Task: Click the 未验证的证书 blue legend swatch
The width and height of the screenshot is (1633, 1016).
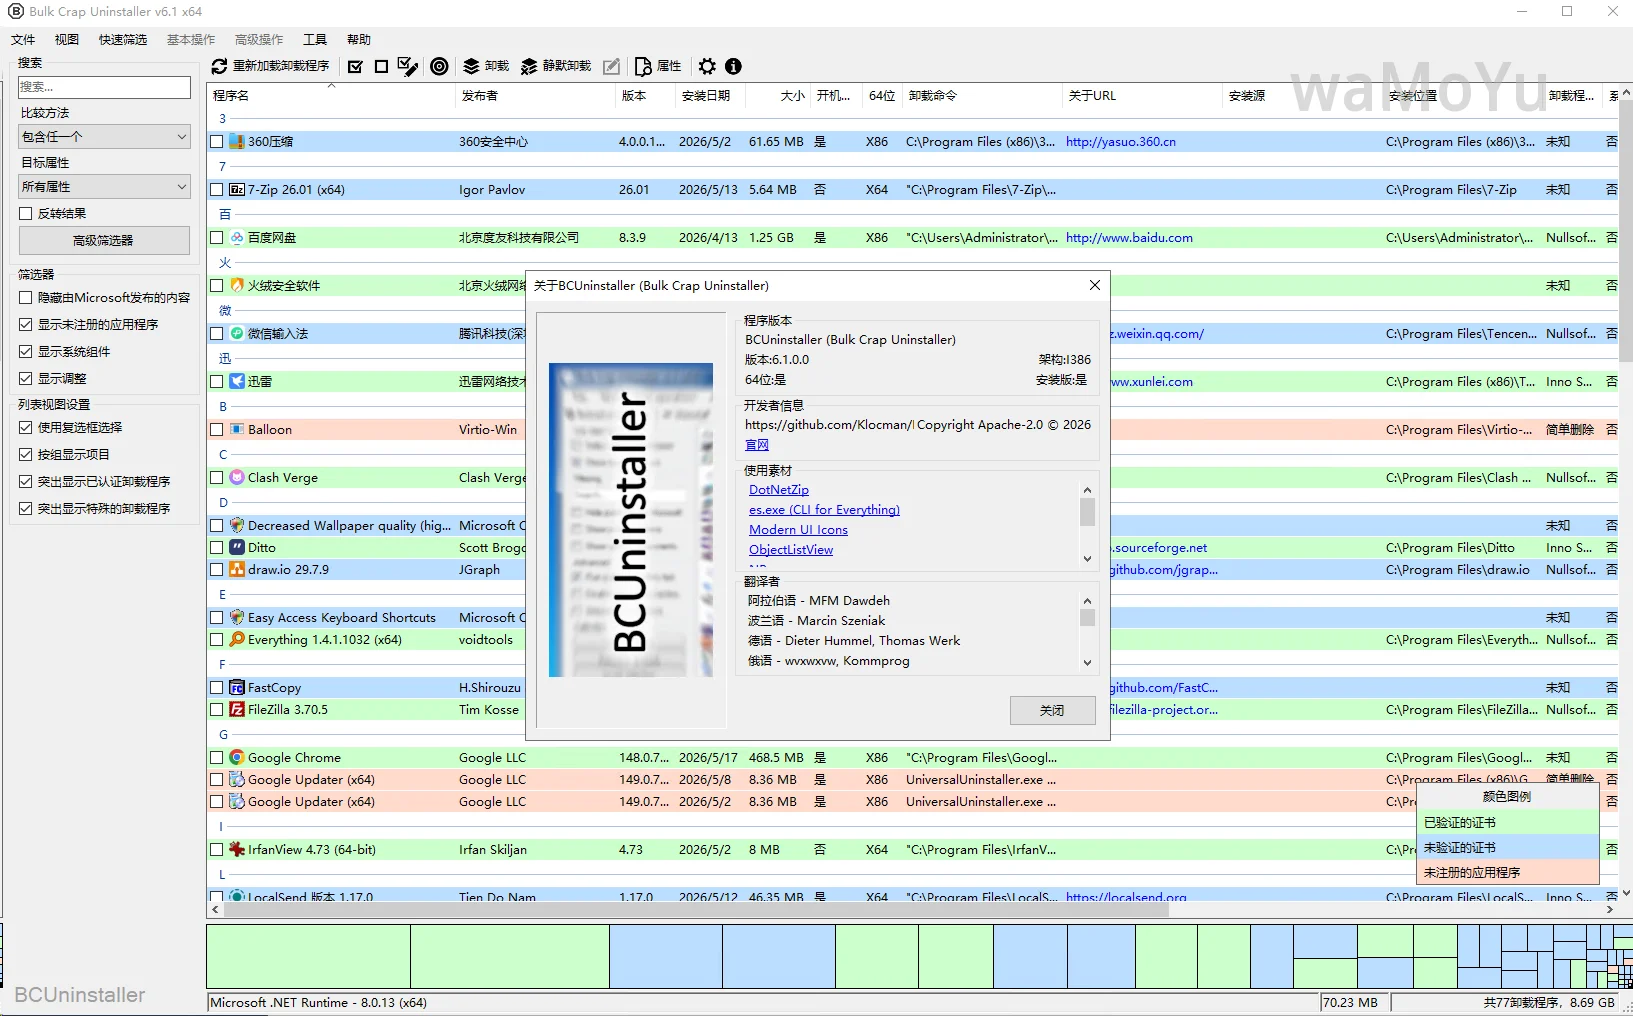Action: (x=1508, y=848)
